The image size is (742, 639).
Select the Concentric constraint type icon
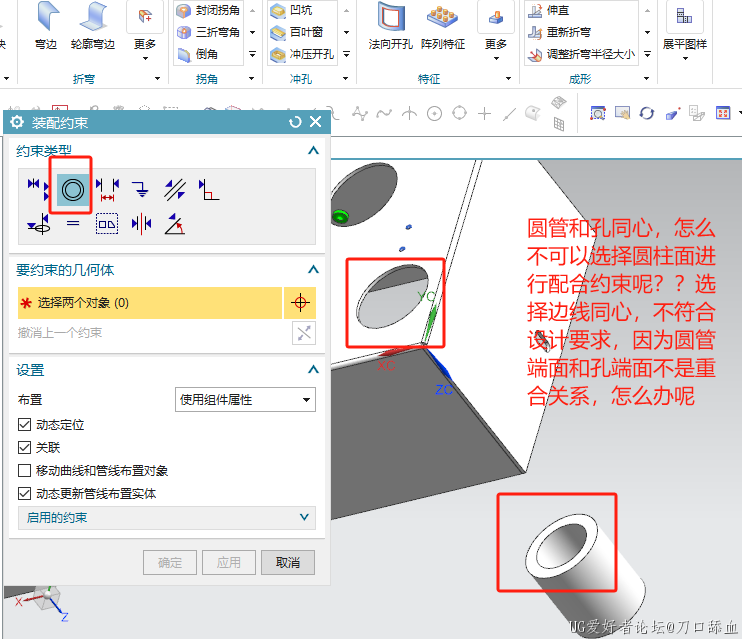(x=73, y=187)
